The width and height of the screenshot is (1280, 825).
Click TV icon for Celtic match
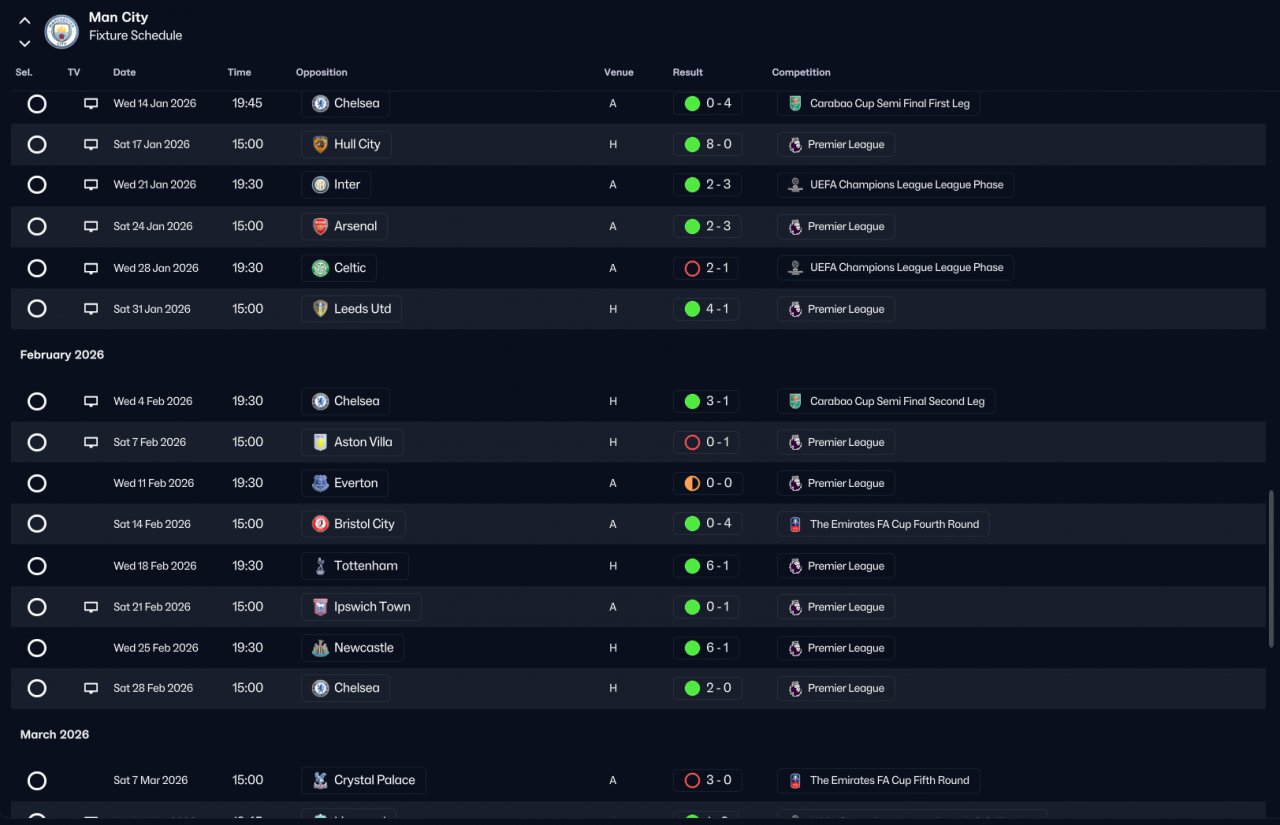(91, 268)
